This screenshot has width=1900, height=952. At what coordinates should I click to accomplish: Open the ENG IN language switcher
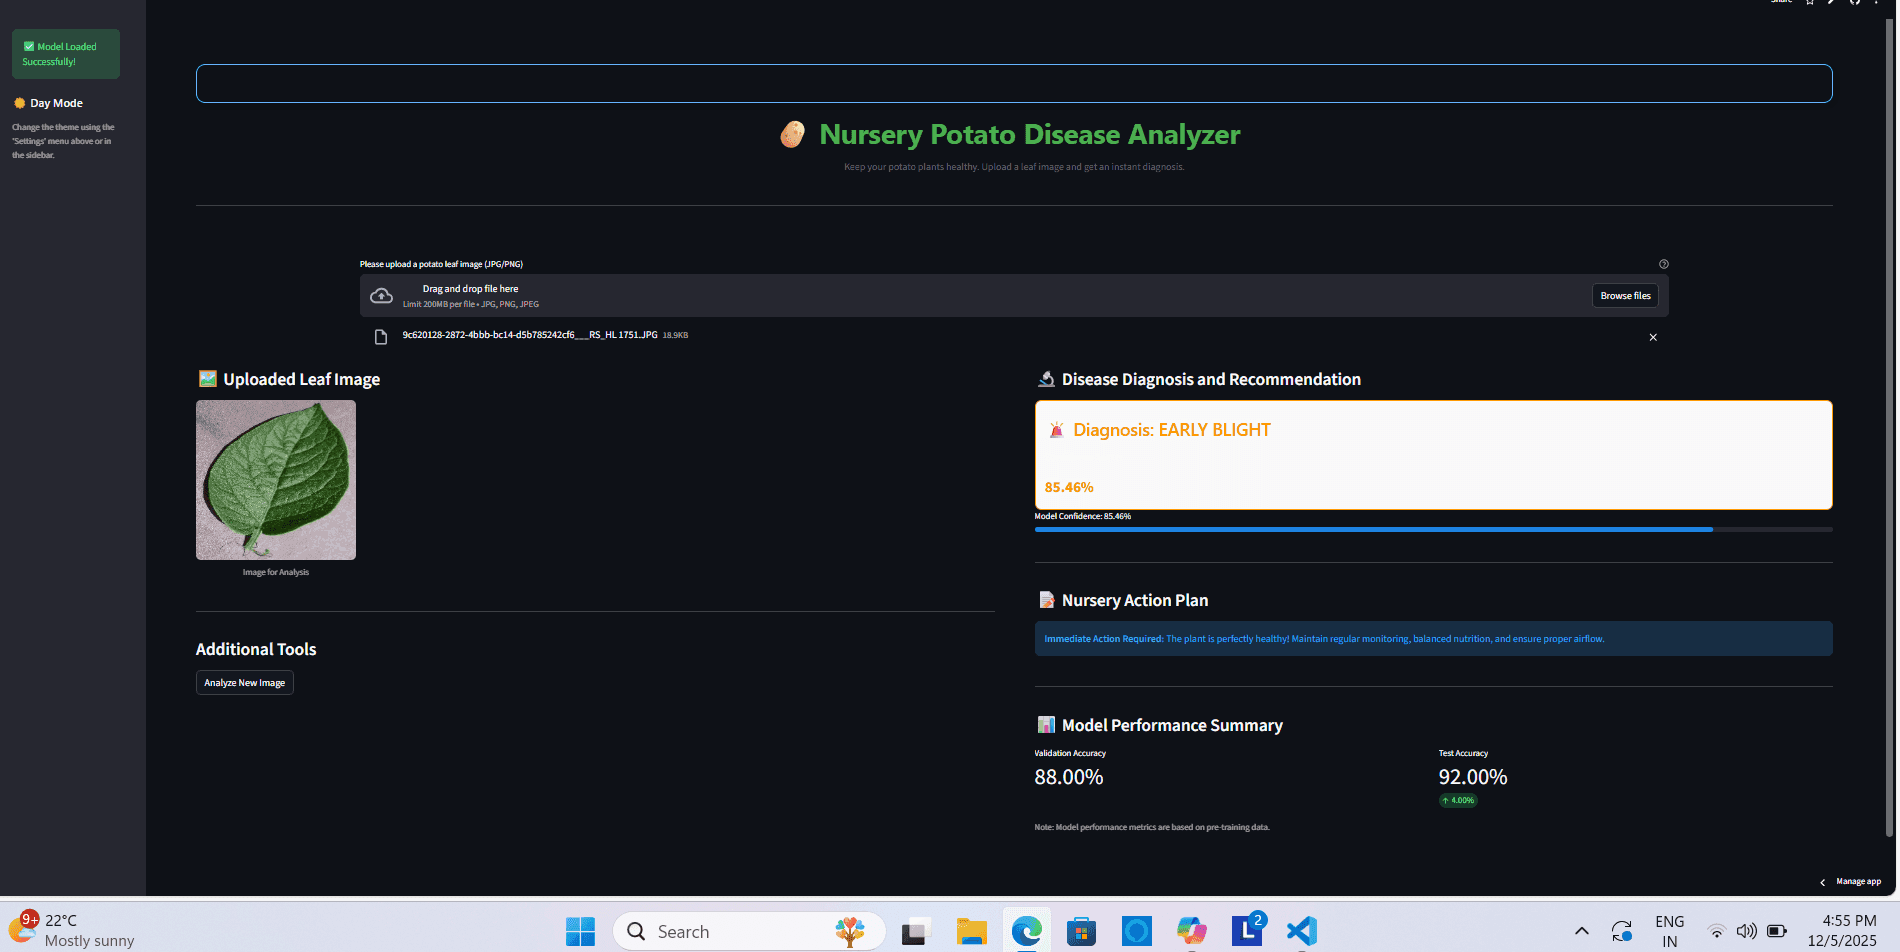[x=1669, y=931]
